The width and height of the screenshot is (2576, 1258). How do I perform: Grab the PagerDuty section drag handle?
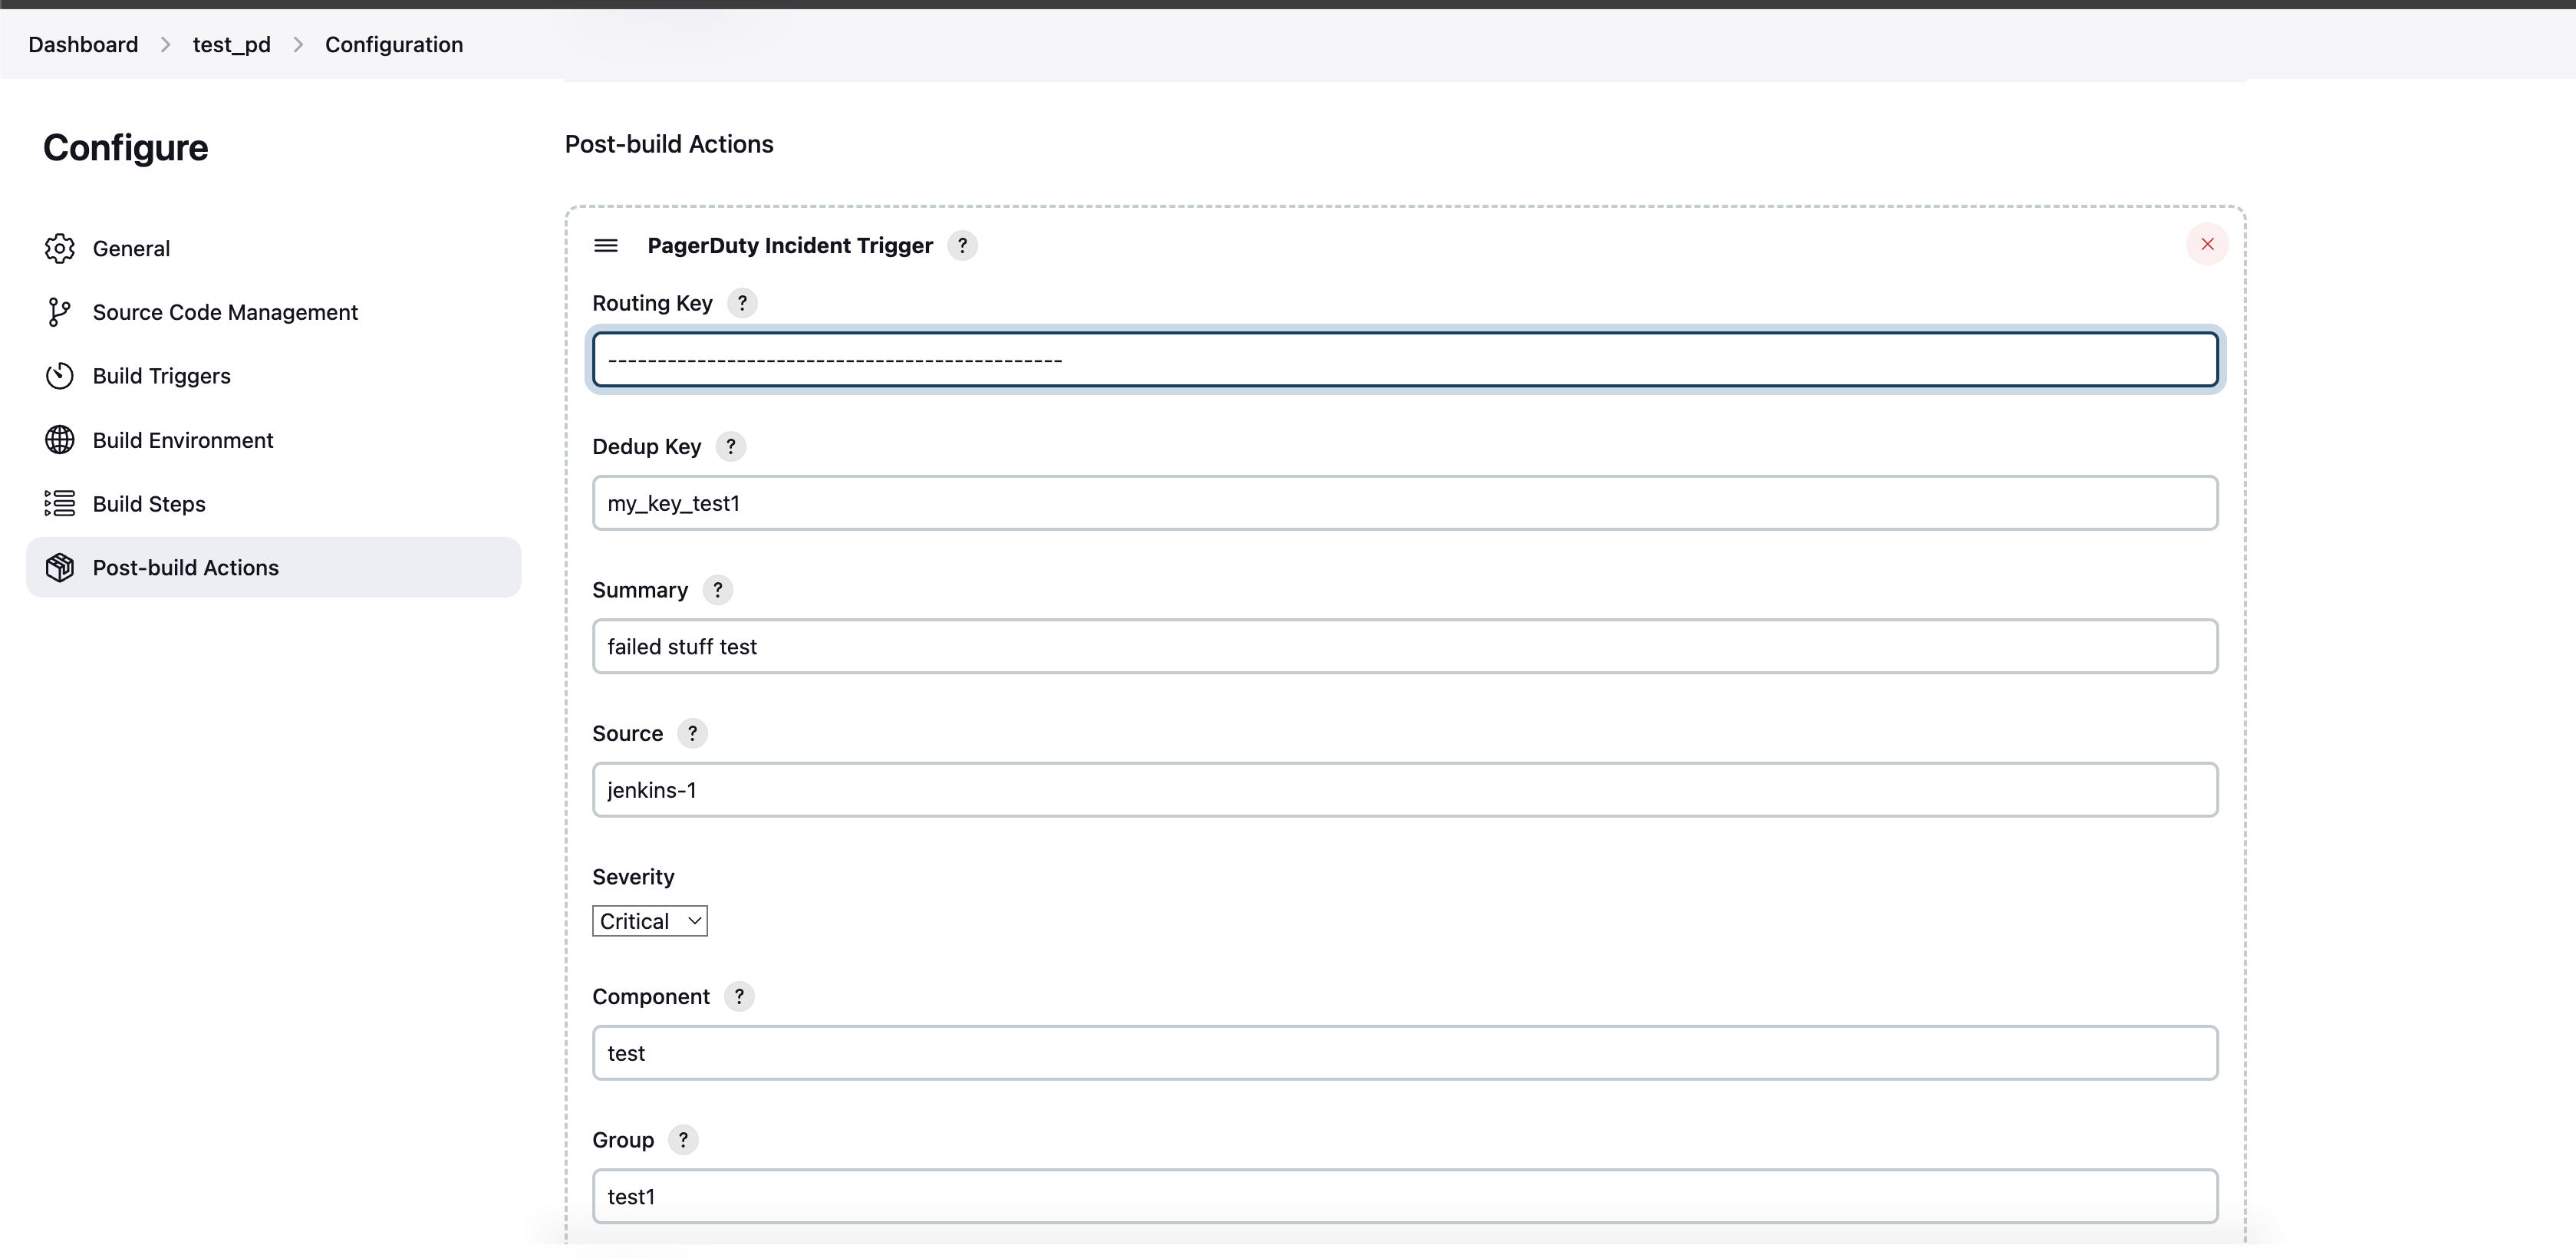(x=606, y=246)
